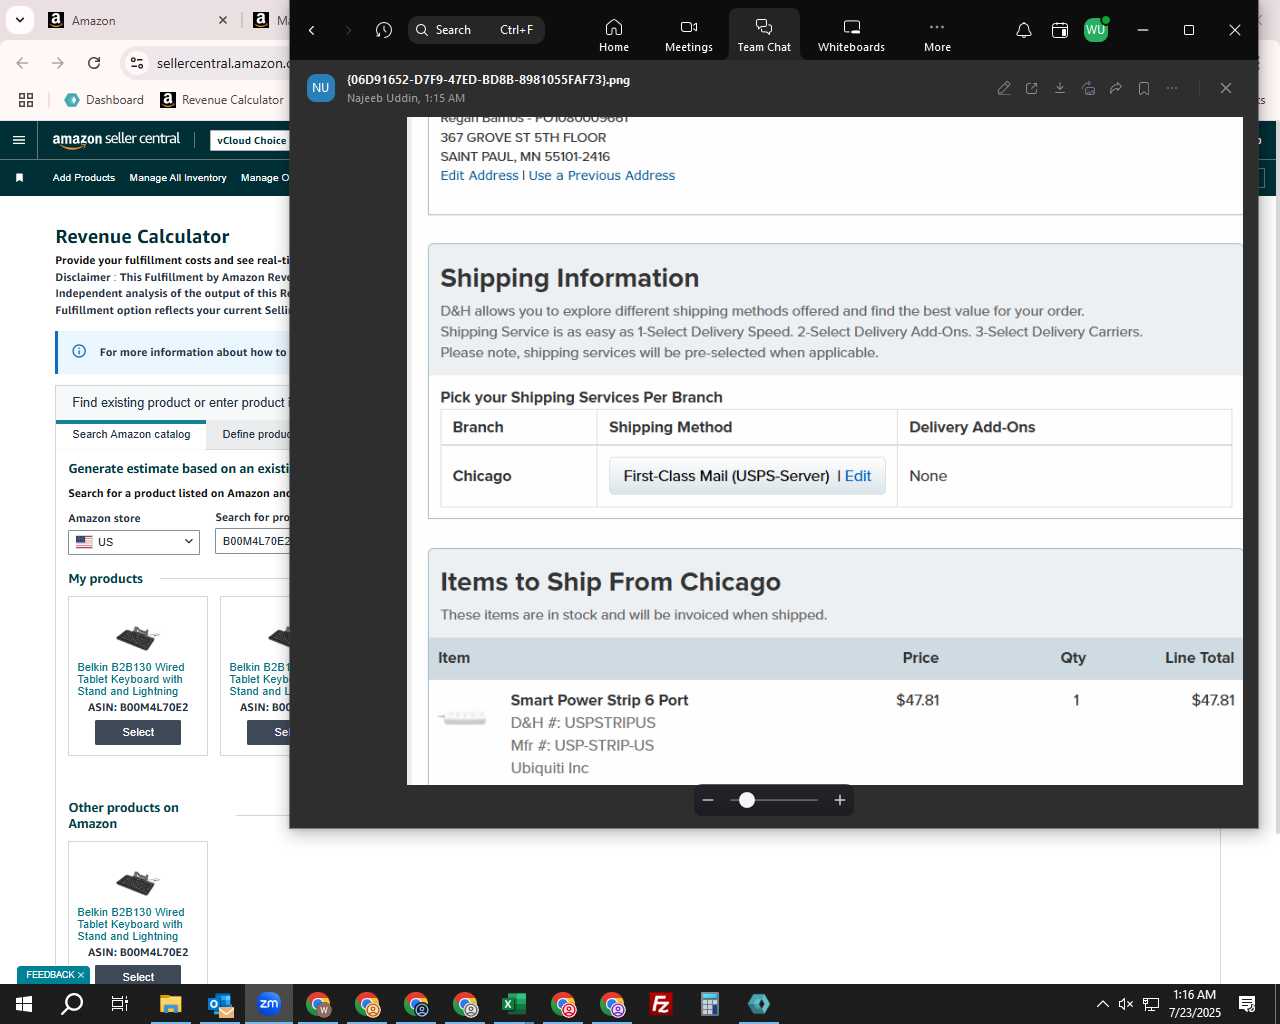Open Manage All Inventory menu item
This screenshot has width=1280, height=1024.
[x=178, y=178]
